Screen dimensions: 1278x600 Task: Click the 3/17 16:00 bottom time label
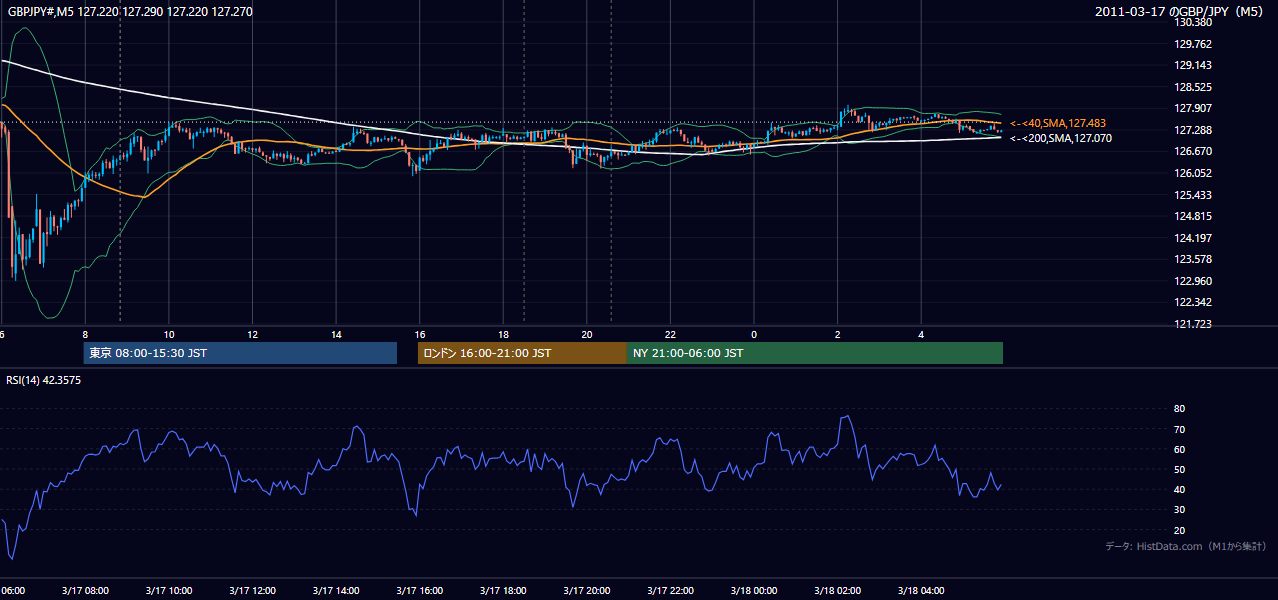coord(419,590)
